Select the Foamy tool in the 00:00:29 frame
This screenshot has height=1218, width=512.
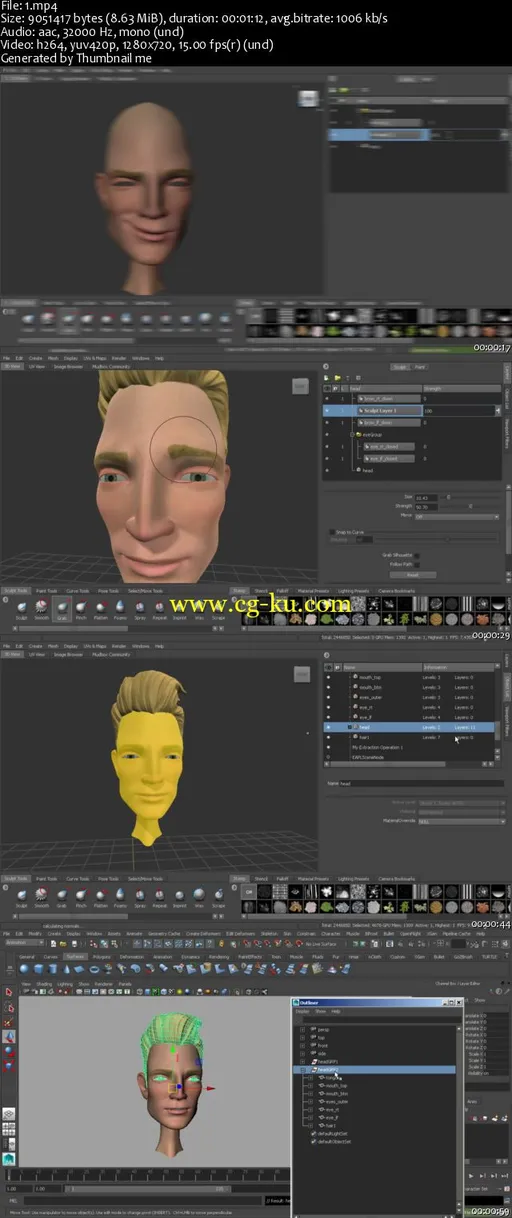(x=120, y=607)
